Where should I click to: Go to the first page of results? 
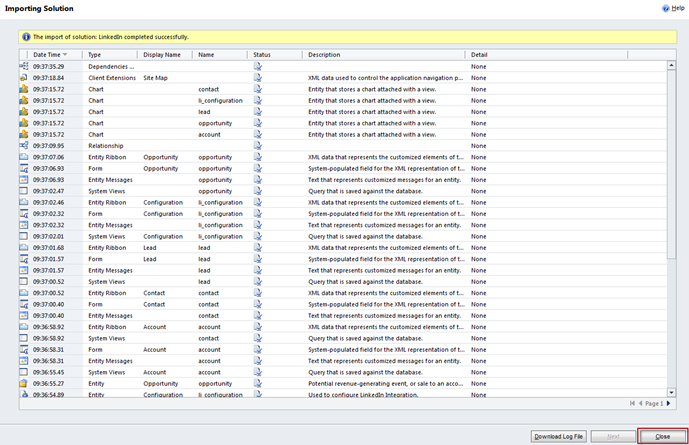coord(632,403)
